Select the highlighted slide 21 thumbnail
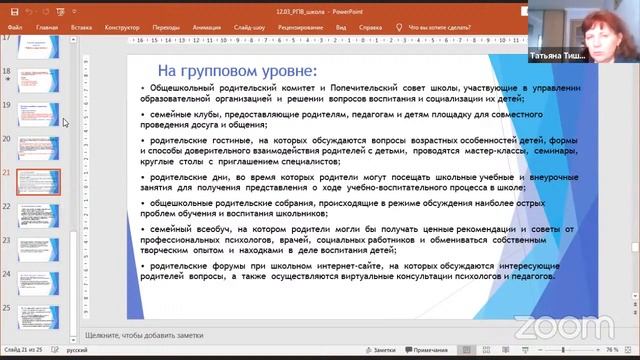The image size is (640, 360). pyautogui.click(x=38, y=182)
